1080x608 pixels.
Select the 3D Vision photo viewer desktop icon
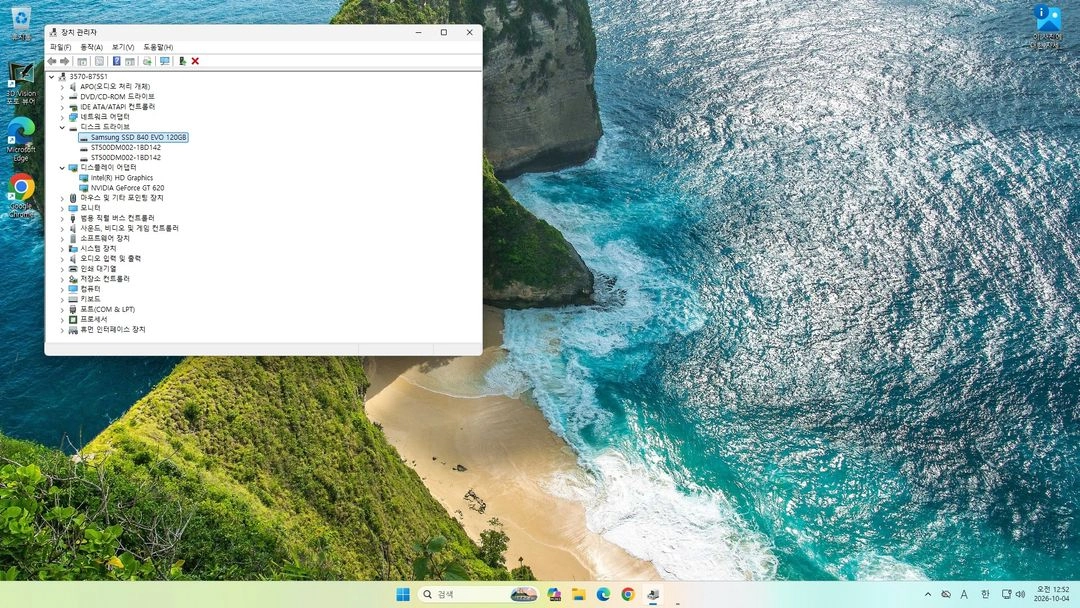pyautogui.click(x=21, y=83)
